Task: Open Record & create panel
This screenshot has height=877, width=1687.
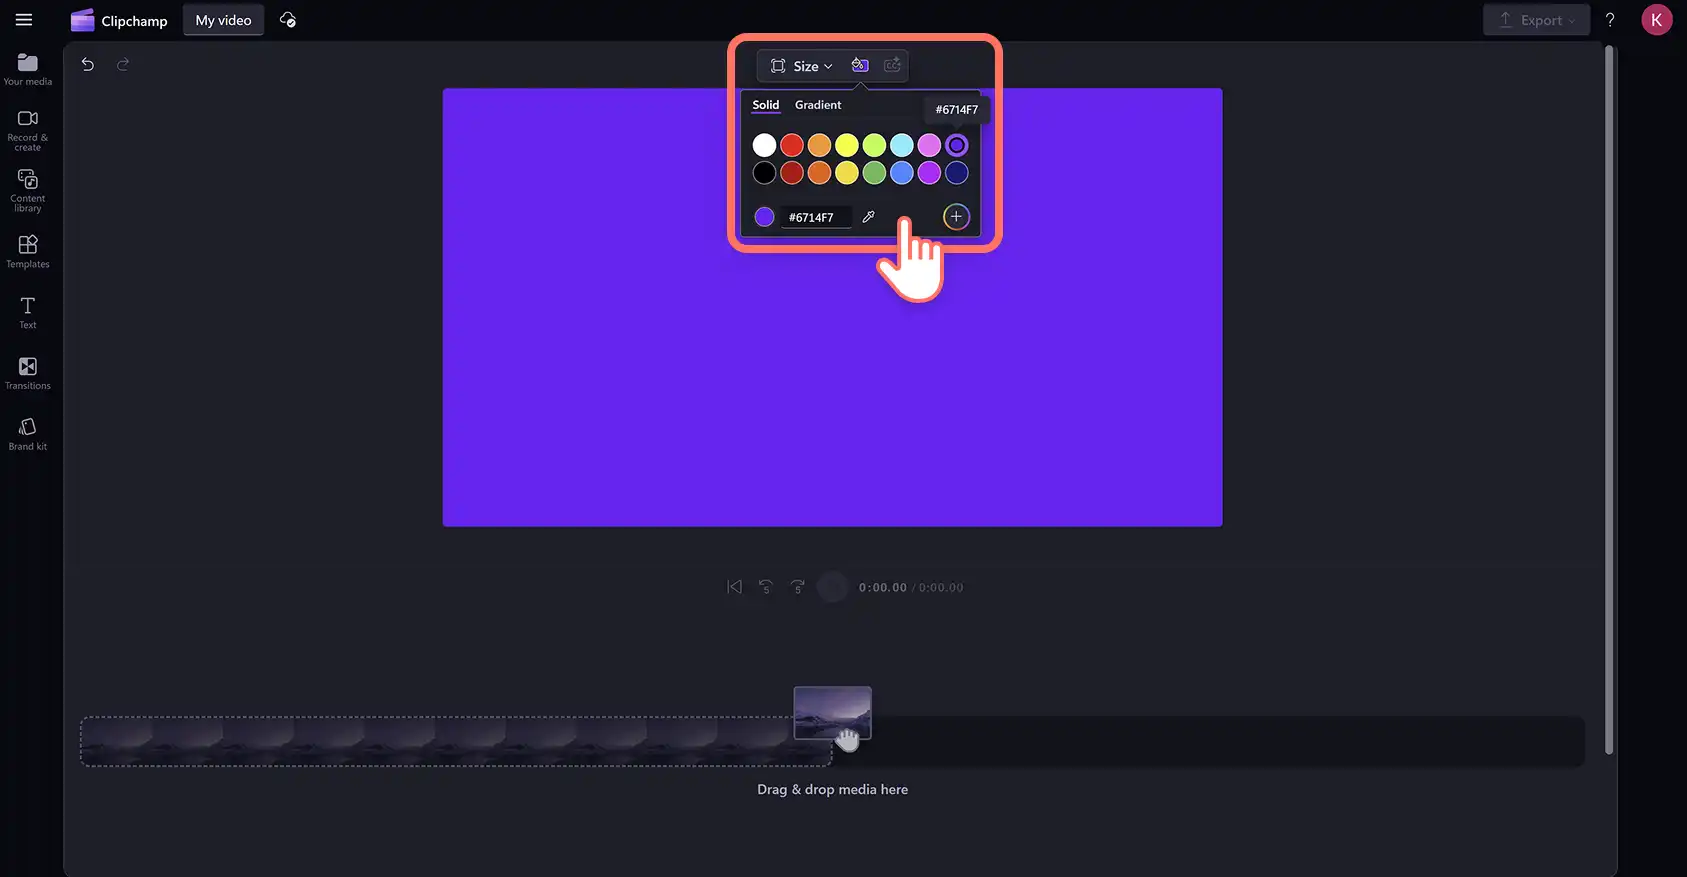Action: 28,130
